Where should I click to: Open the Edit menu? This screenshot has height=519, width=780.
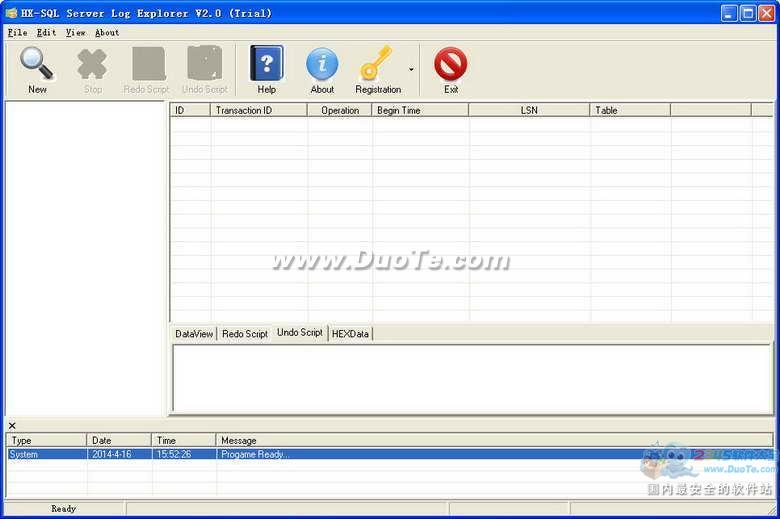click(x=46, y=33)
